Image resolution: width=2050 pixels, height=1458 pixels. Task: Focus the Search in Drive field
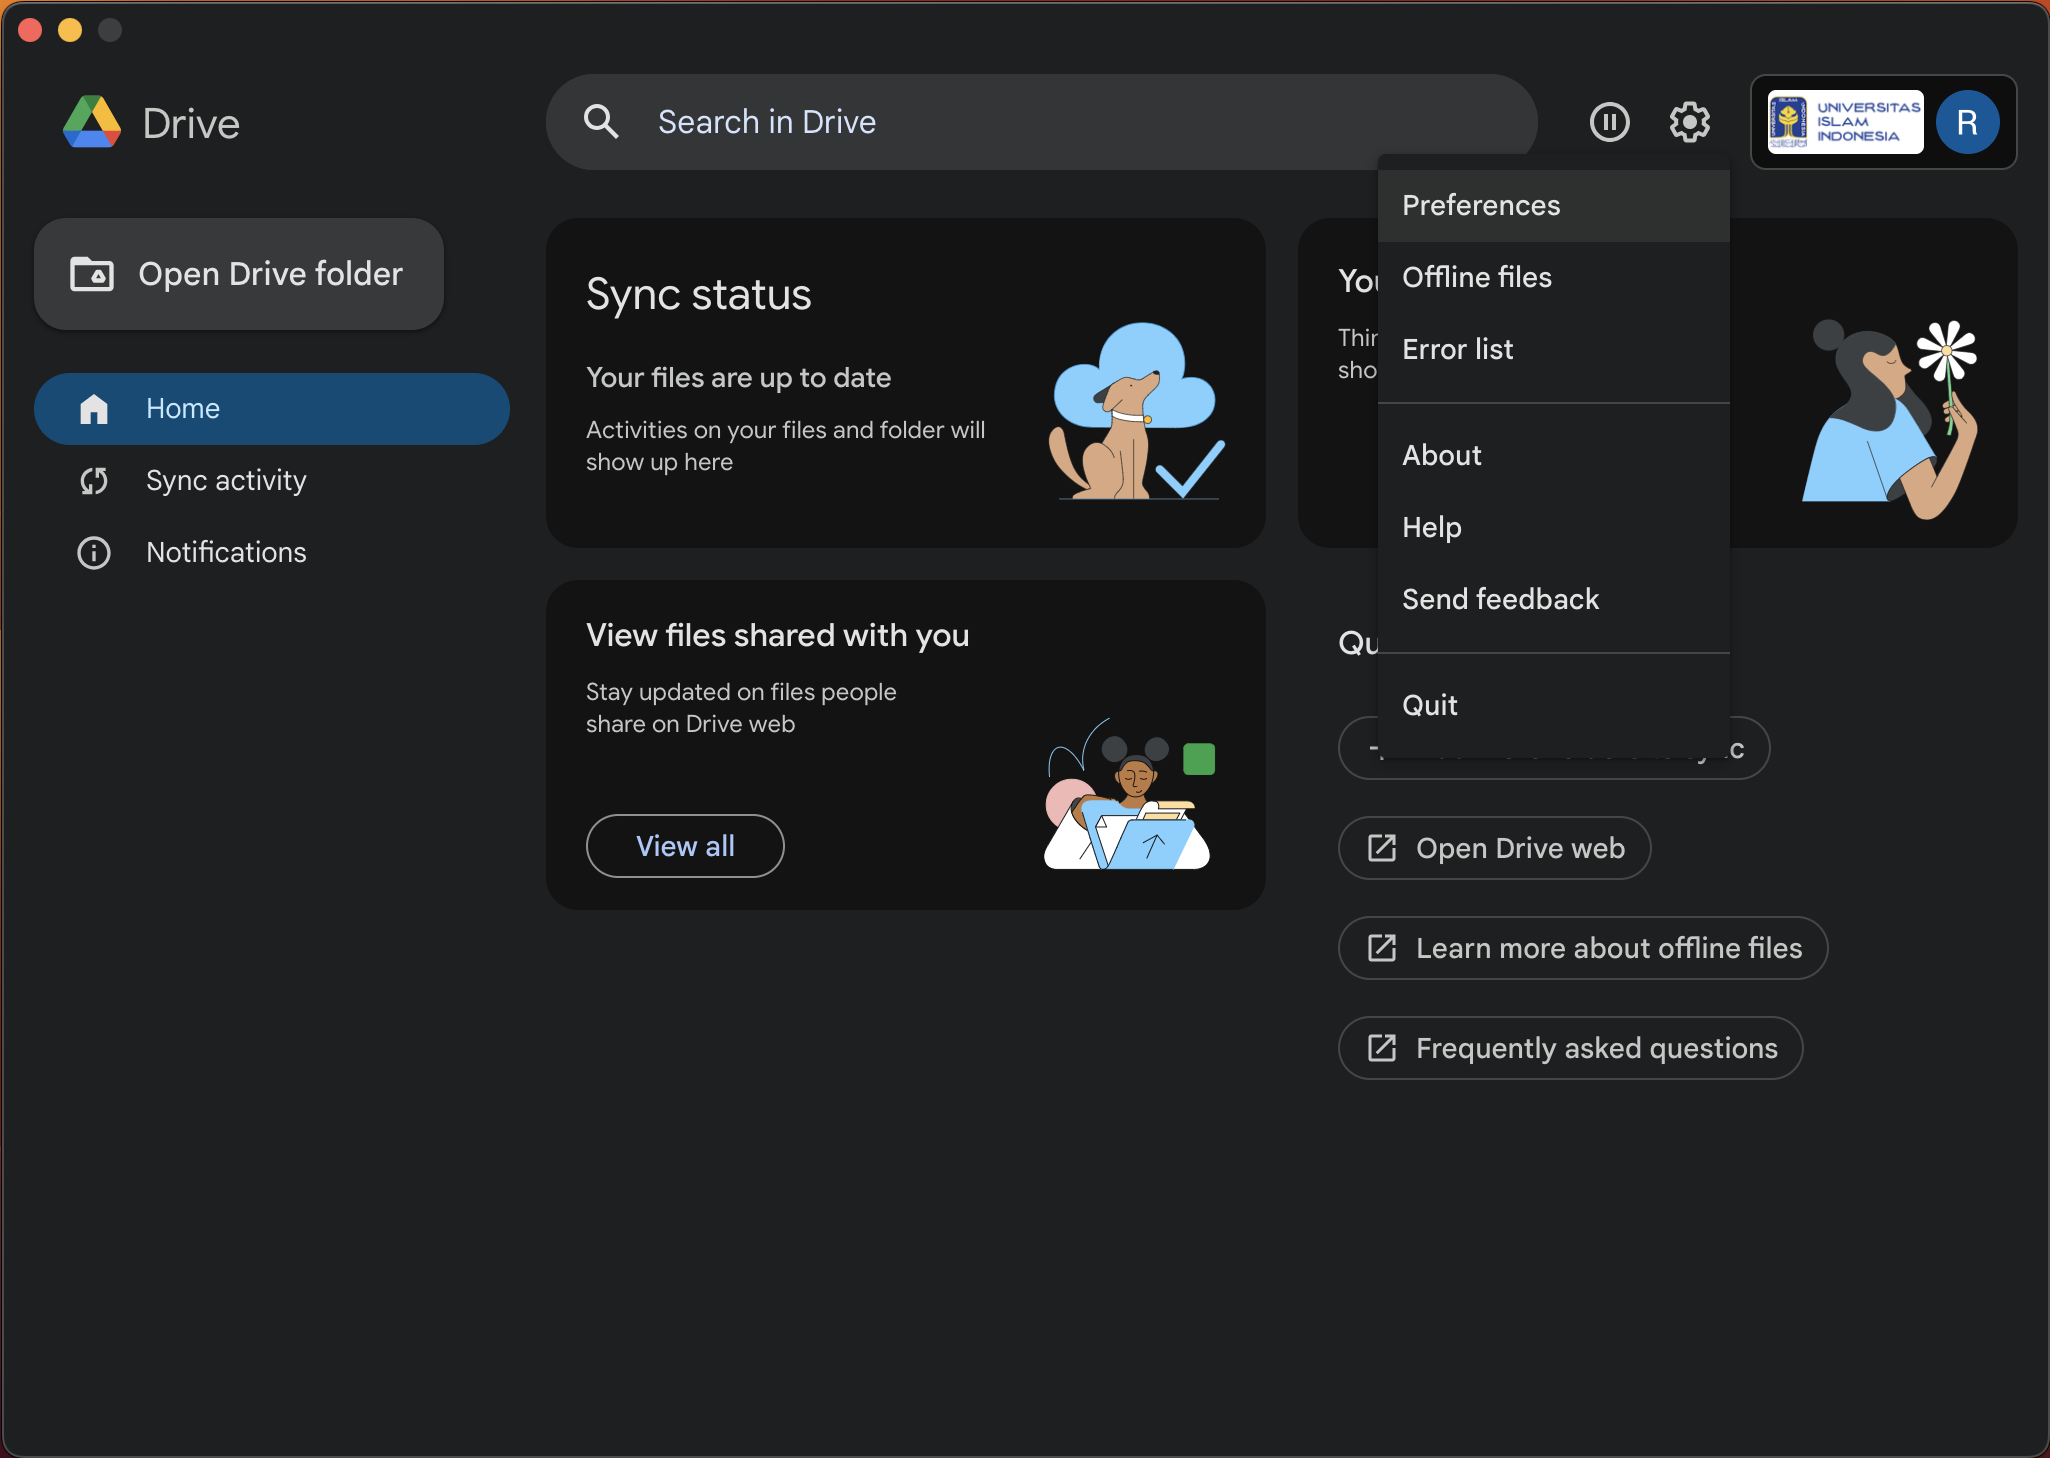click(1040, 122)
